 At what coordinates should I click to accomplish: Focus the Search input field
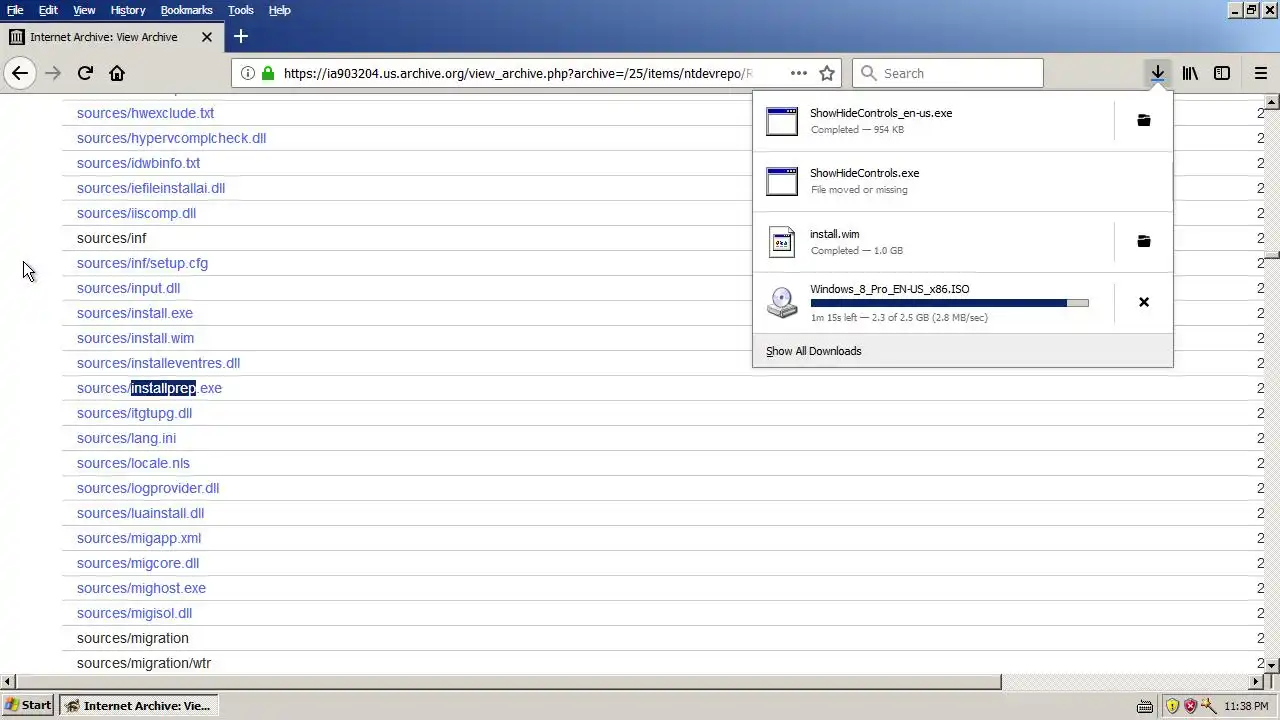coord(948,73)
